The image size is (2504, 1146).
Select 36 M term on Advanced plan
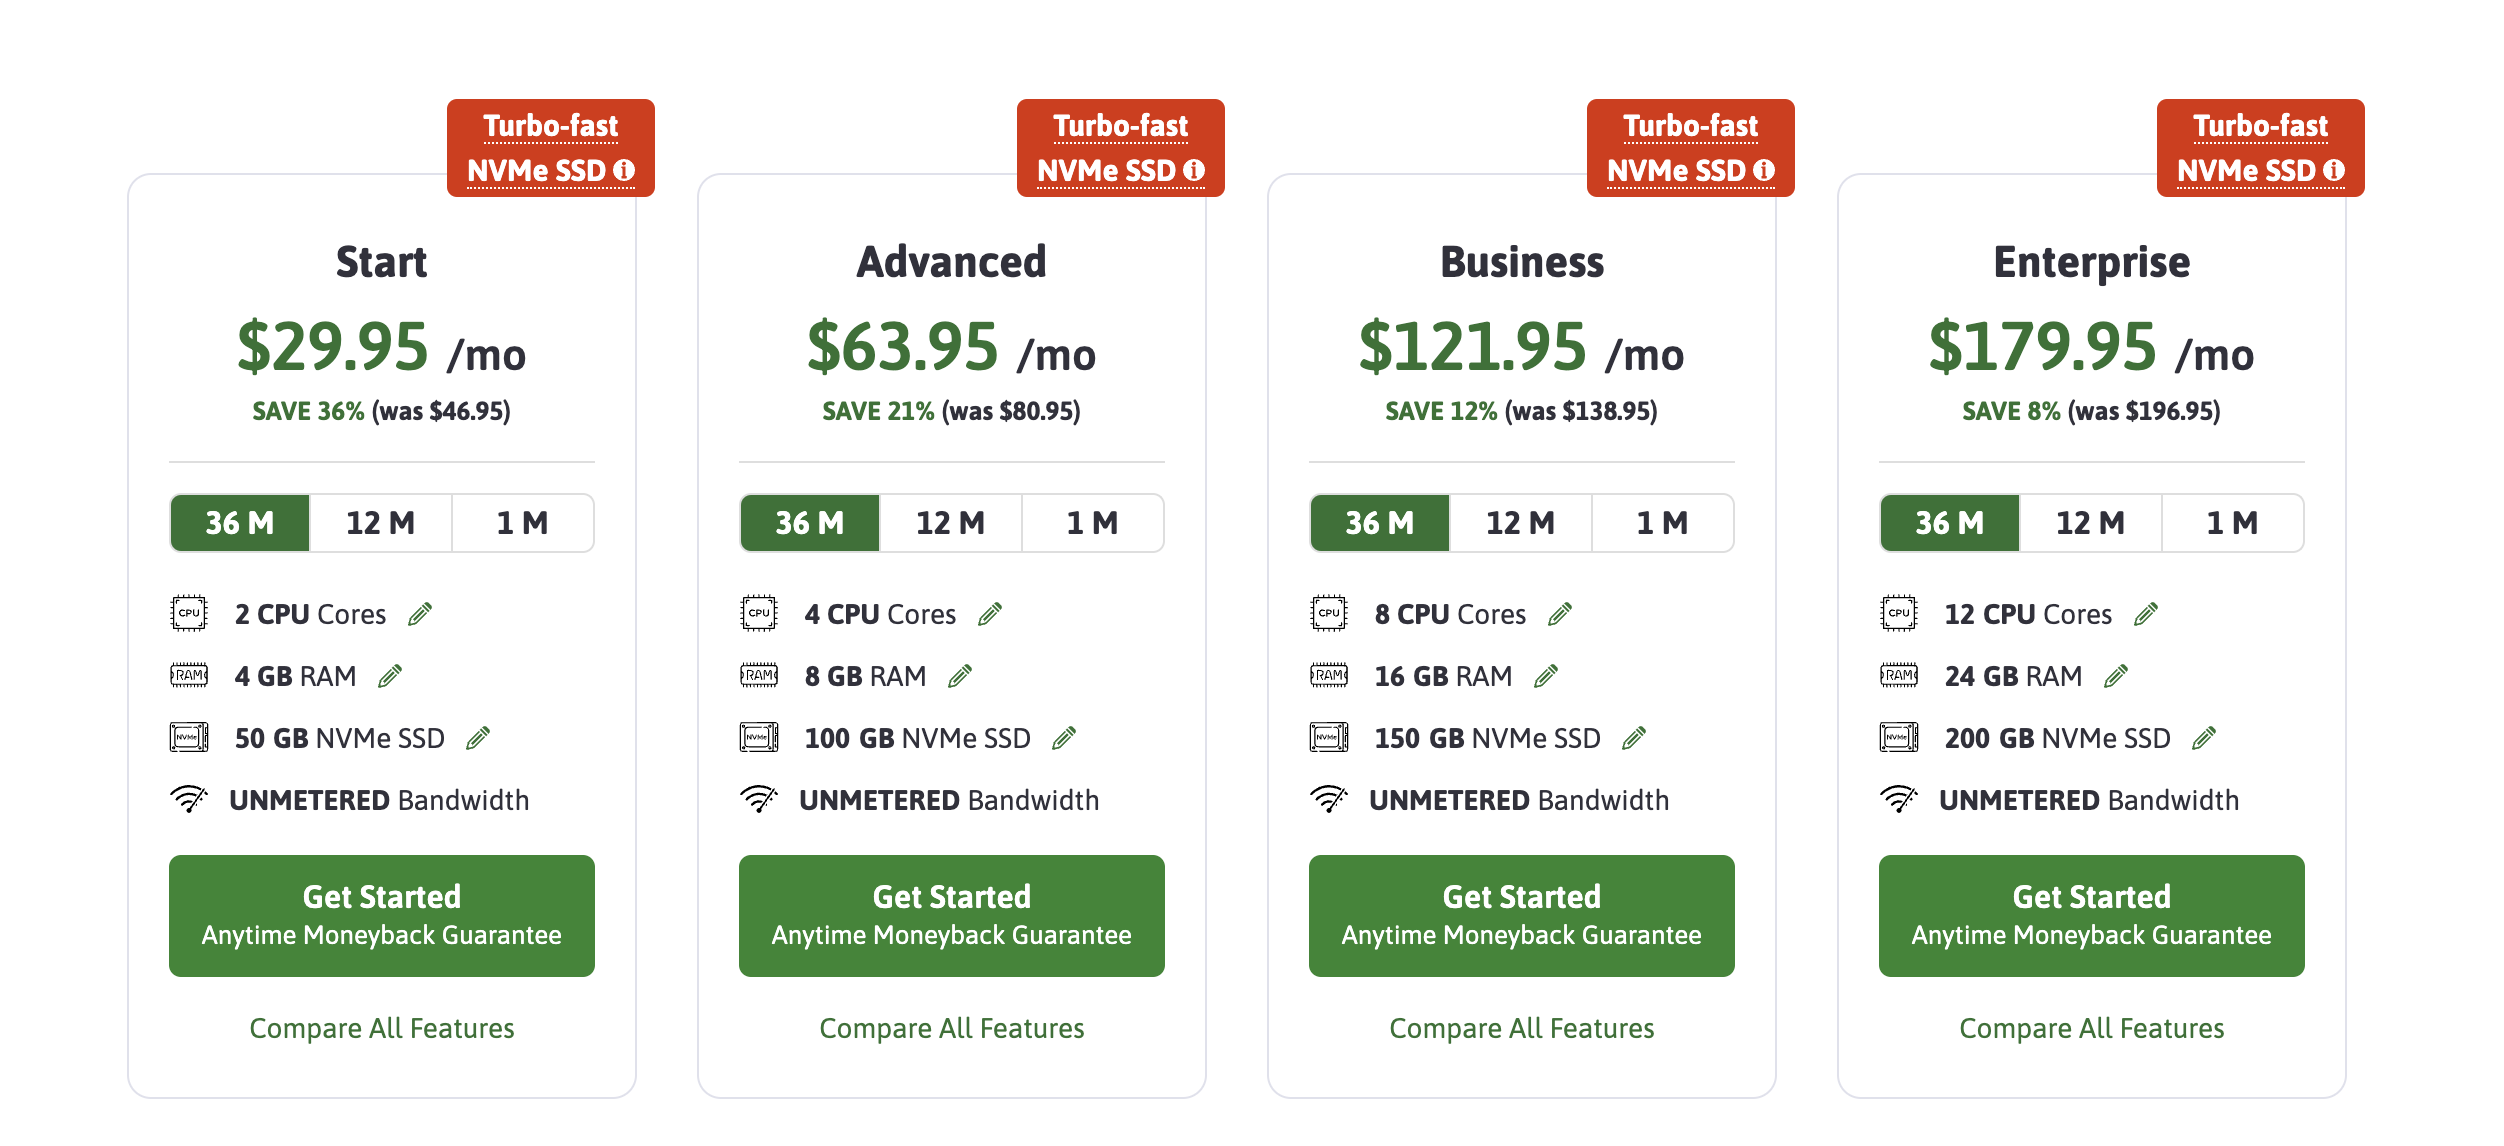click(x=810, y=523)
